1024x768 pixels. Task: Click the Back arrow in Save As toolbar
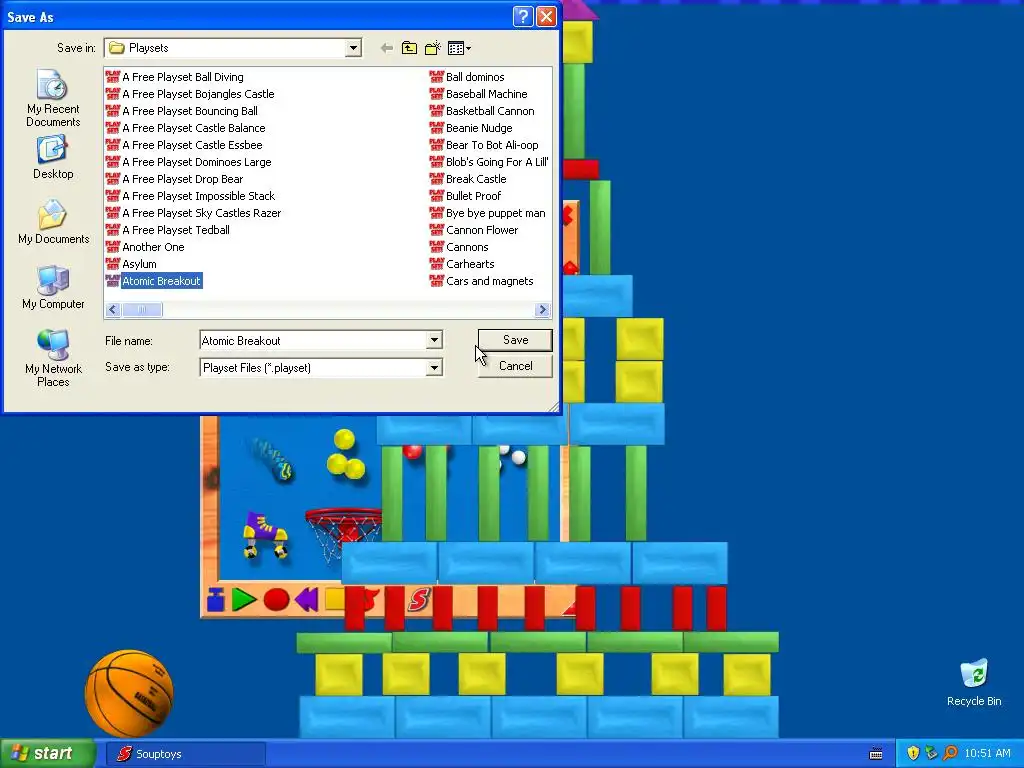pyautogui.click(x=387, y=48)
